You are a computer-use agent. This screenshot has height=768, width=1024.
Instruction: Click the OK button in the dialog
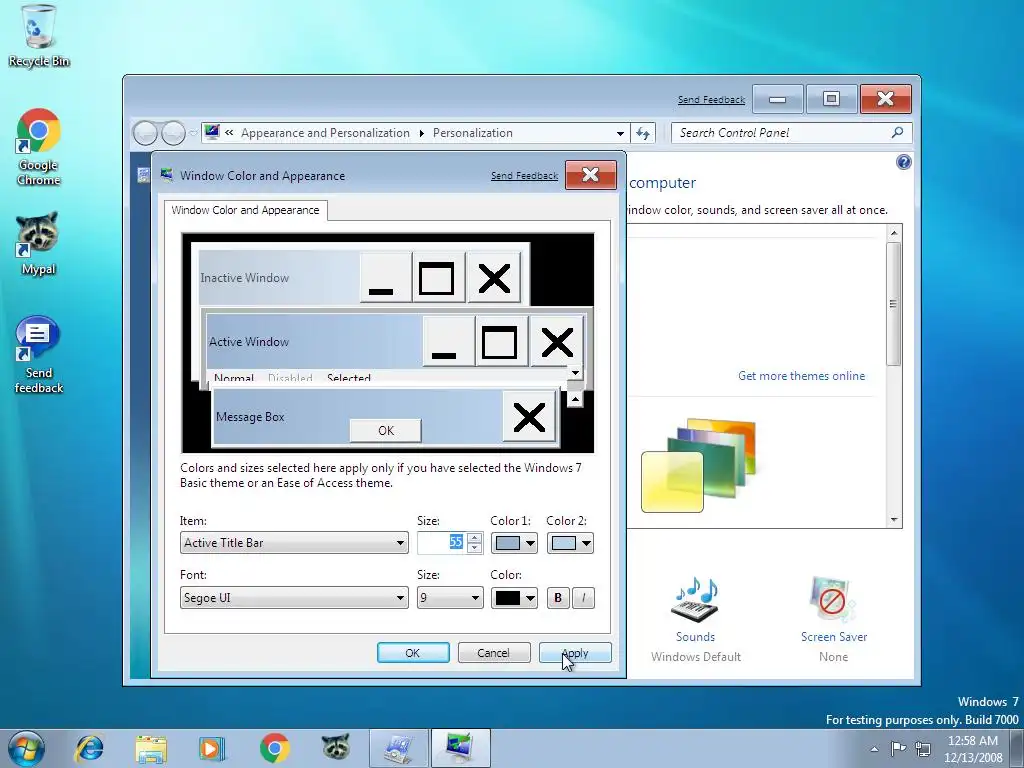pyautogui.click(x=413, y=652)
